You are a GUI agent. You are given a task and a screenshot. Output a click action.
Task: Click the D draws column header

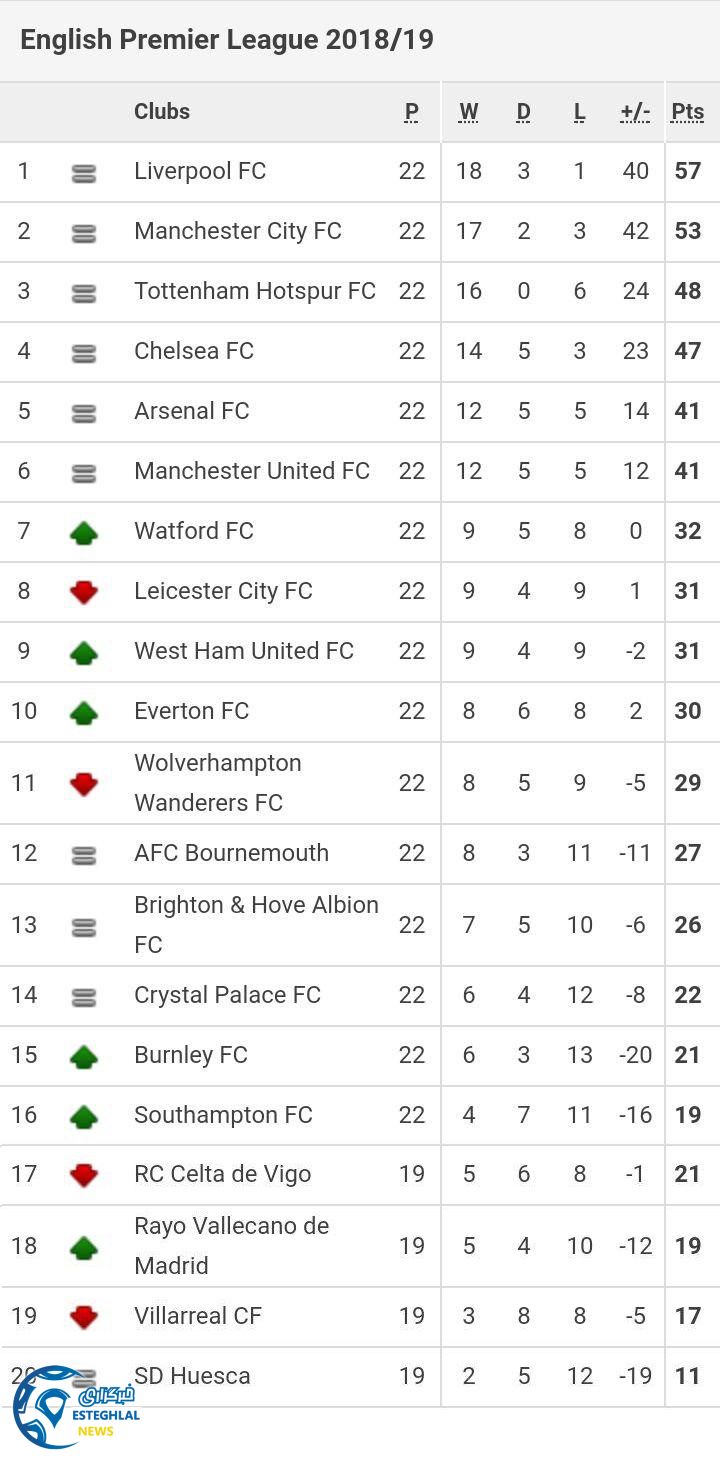tap(523, 112)
